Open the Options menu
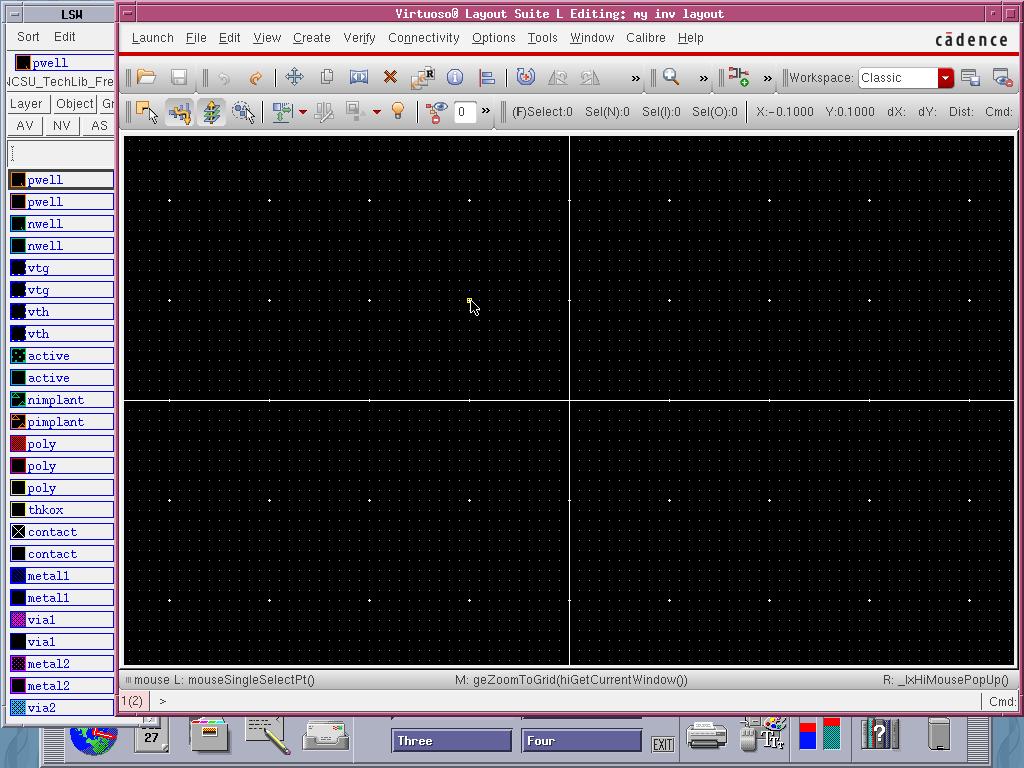Image resolution: width=1024 pixels, height=768 pixels. [494, 38]
